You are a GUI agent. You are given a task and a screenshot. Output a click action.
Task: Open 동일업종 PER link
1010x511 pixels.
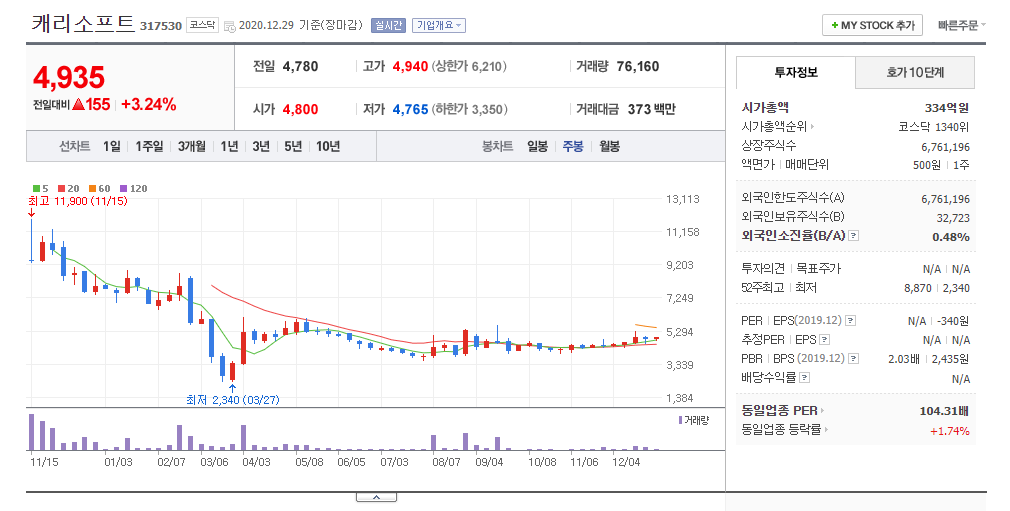coord(783,410)
